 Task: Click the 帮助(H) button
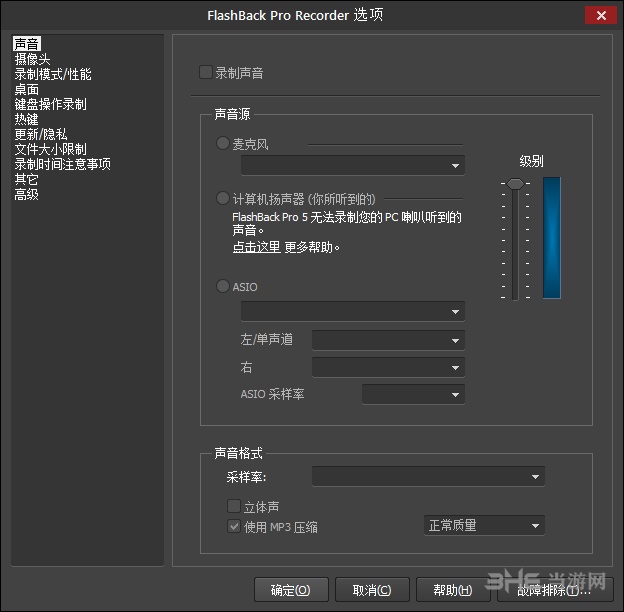click(453, 590)
